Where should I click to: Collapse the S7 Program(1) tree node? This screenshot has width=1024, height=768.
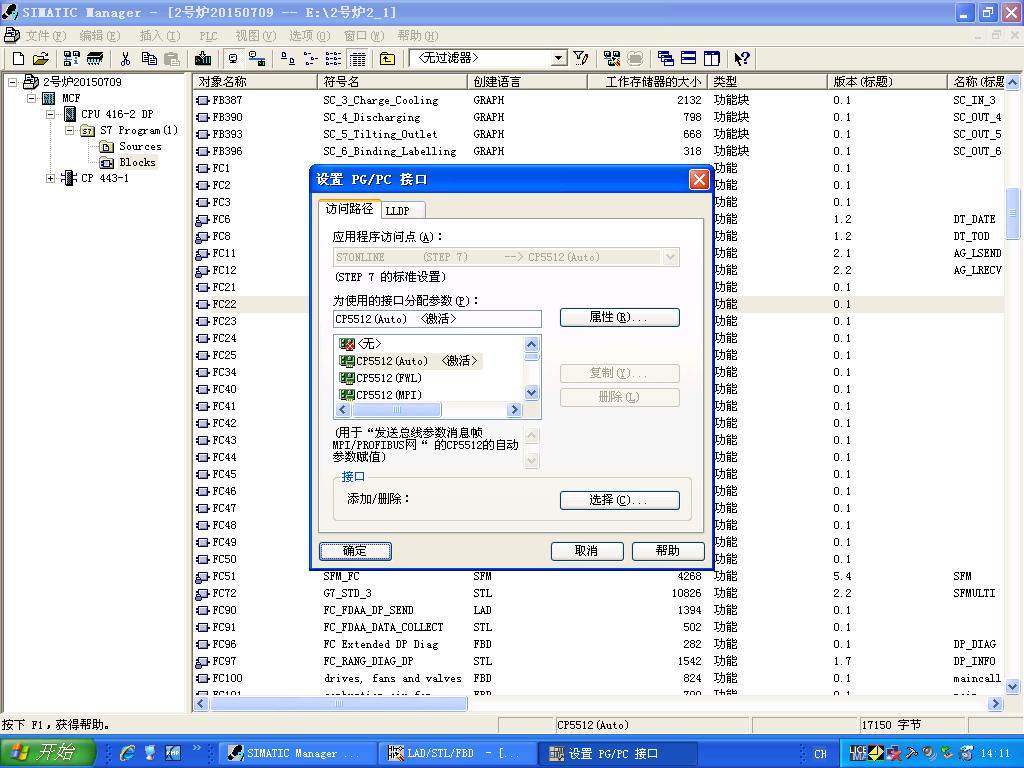[69, 130]
